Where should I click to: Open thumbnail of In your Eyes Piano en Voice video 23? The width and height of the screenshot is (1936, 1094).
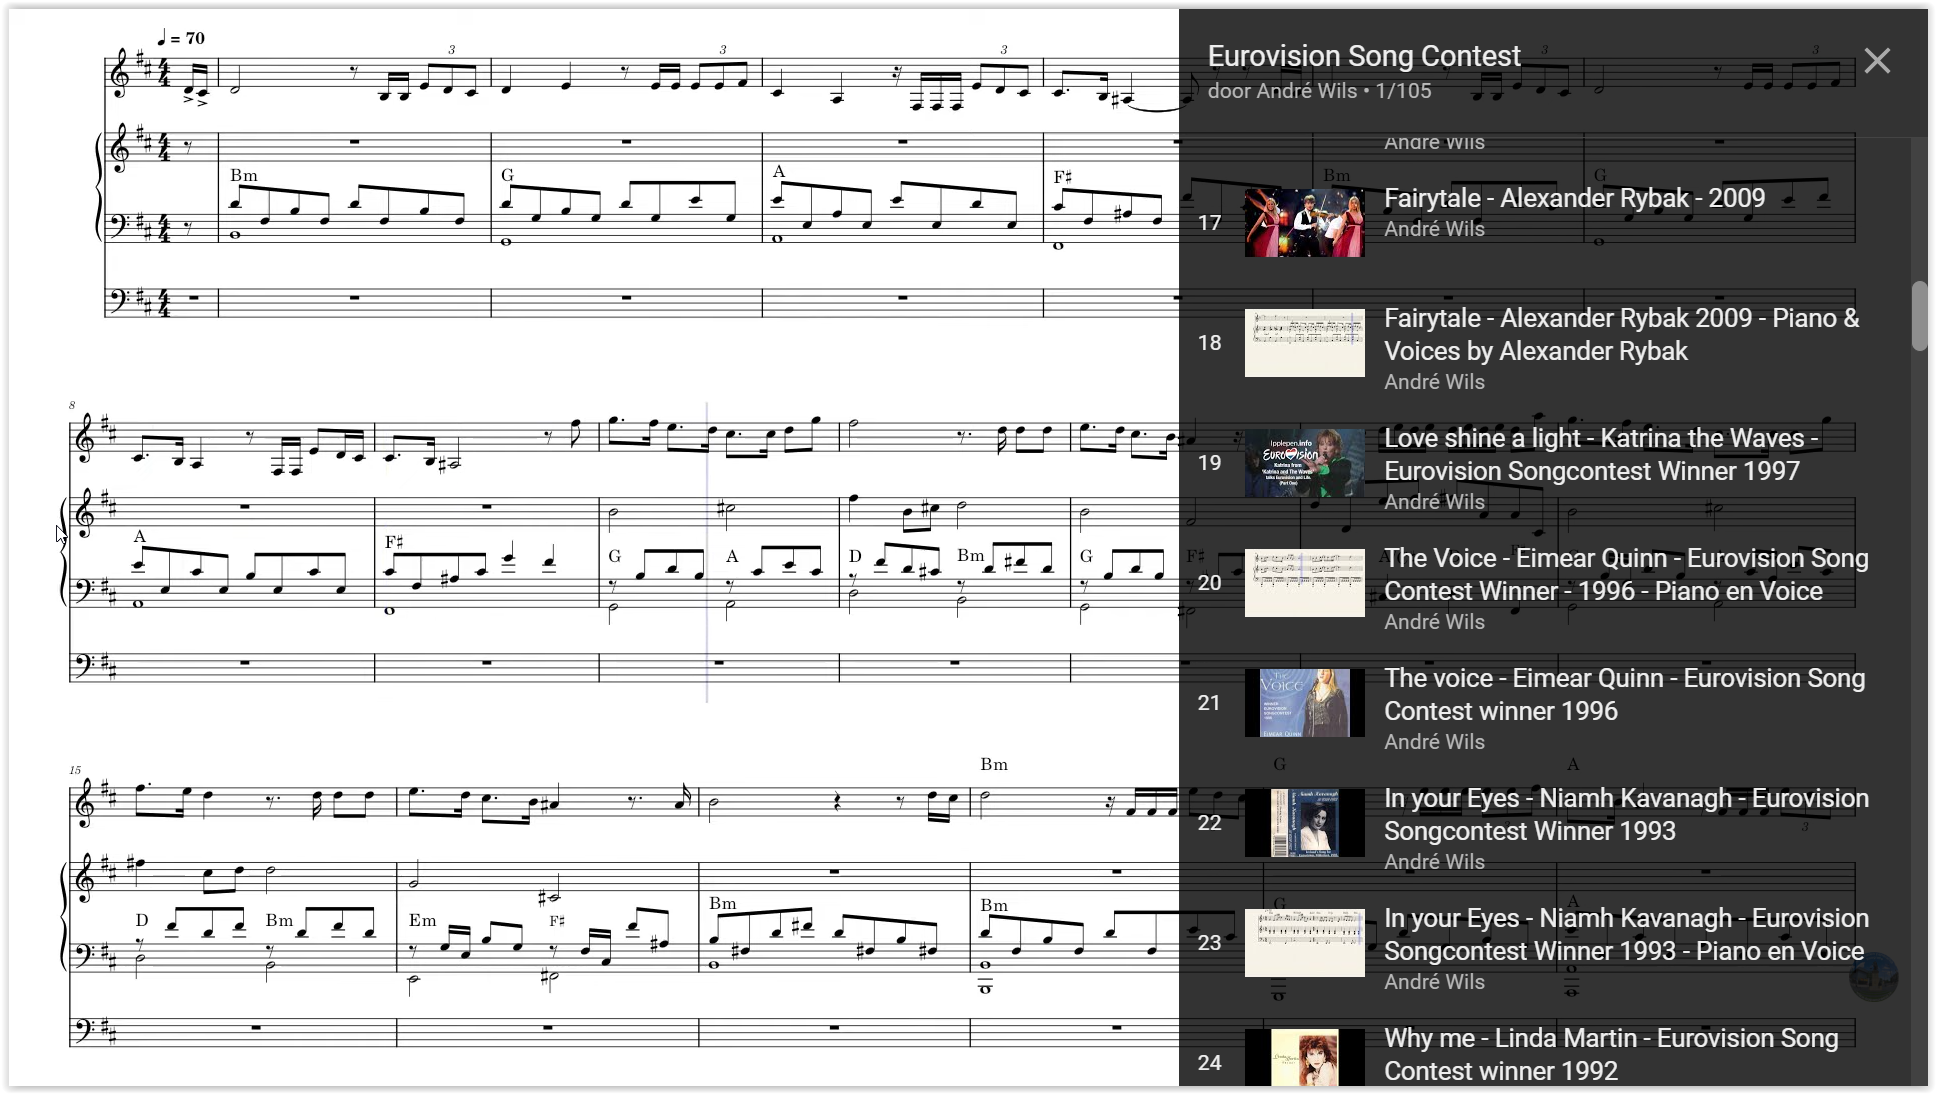[x=1304, y=943]
